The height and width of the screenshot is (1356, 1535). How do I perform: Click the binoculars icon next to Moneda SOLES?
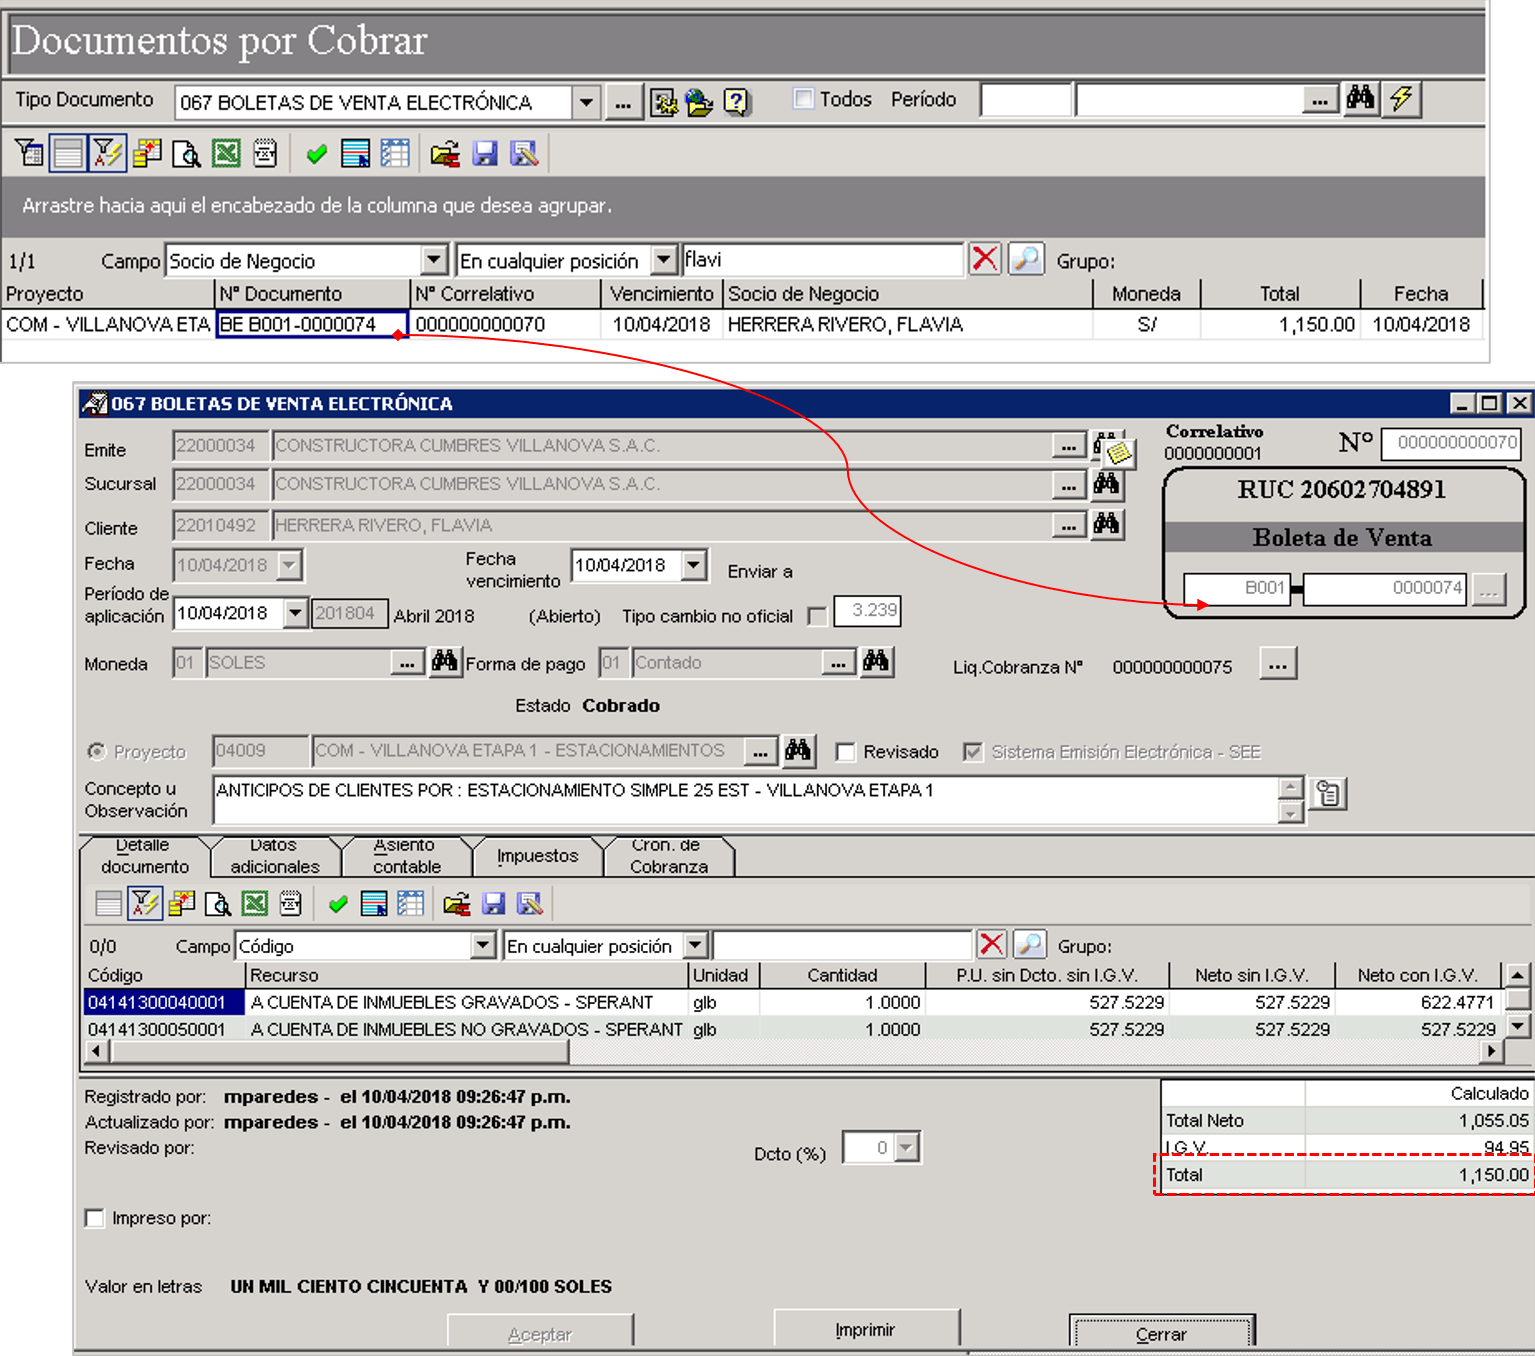coord(445,661)
